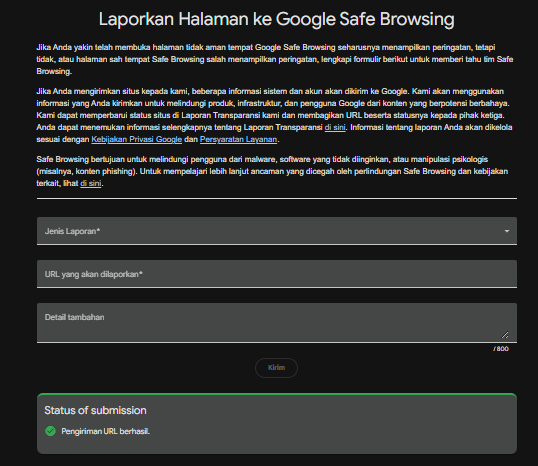538x466 pixels.
Task: Open the Persyaratan Layanan link
Action: pyautogui.click(x=238, y=139)
